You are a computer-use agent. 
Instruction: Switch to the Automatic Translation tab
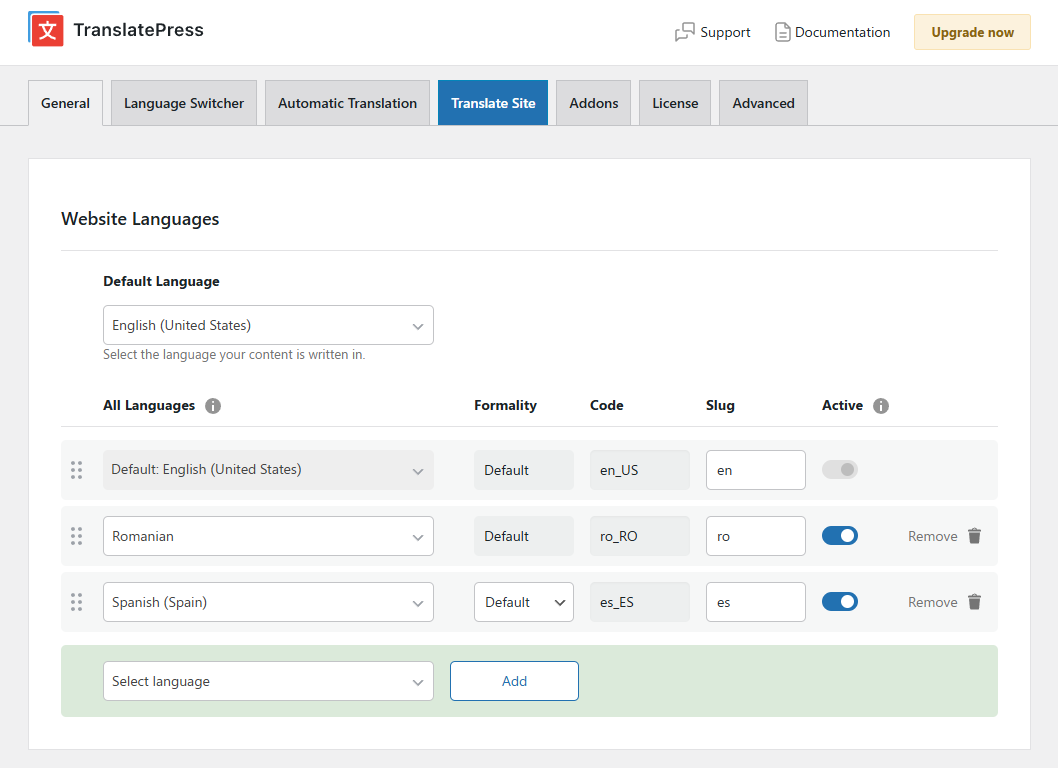tap(347, 103)
